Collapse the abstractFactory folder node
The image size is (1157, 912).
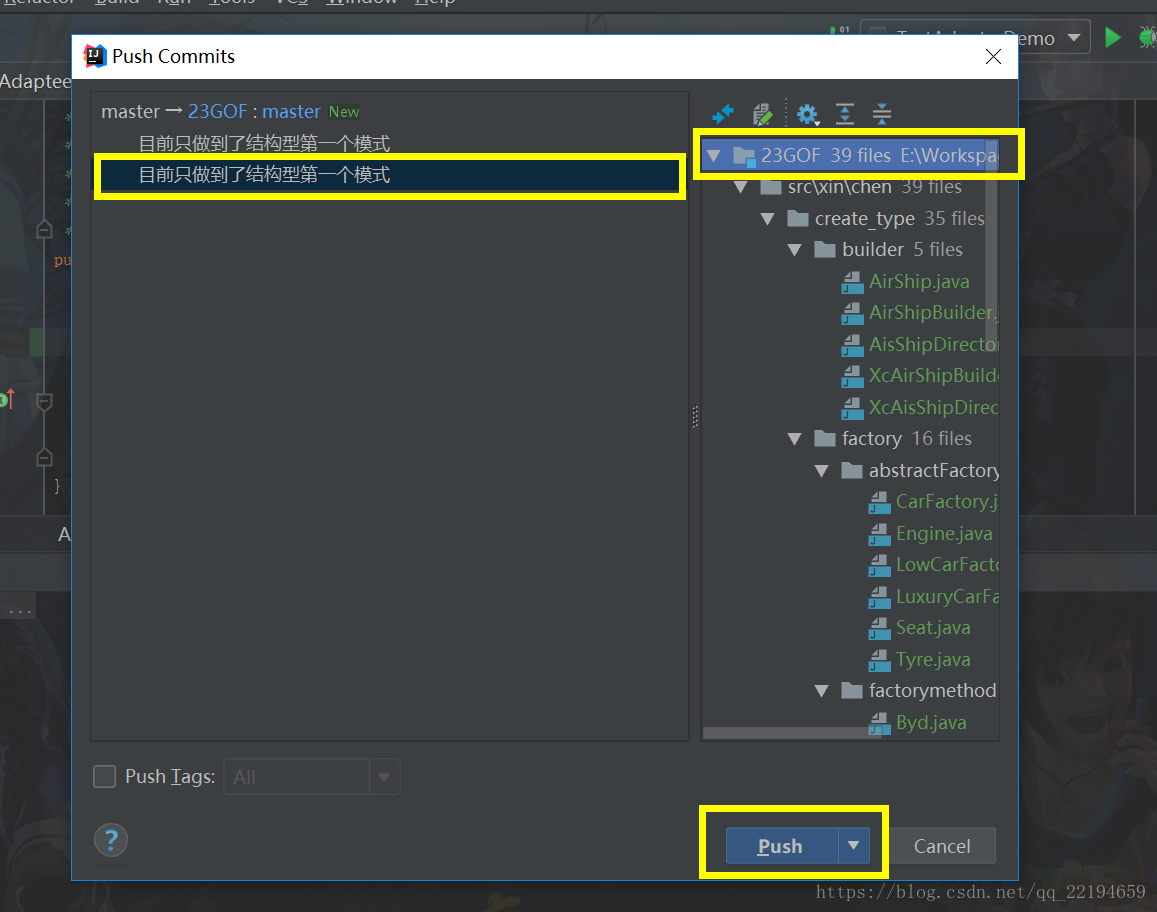[x=821, y=471]
